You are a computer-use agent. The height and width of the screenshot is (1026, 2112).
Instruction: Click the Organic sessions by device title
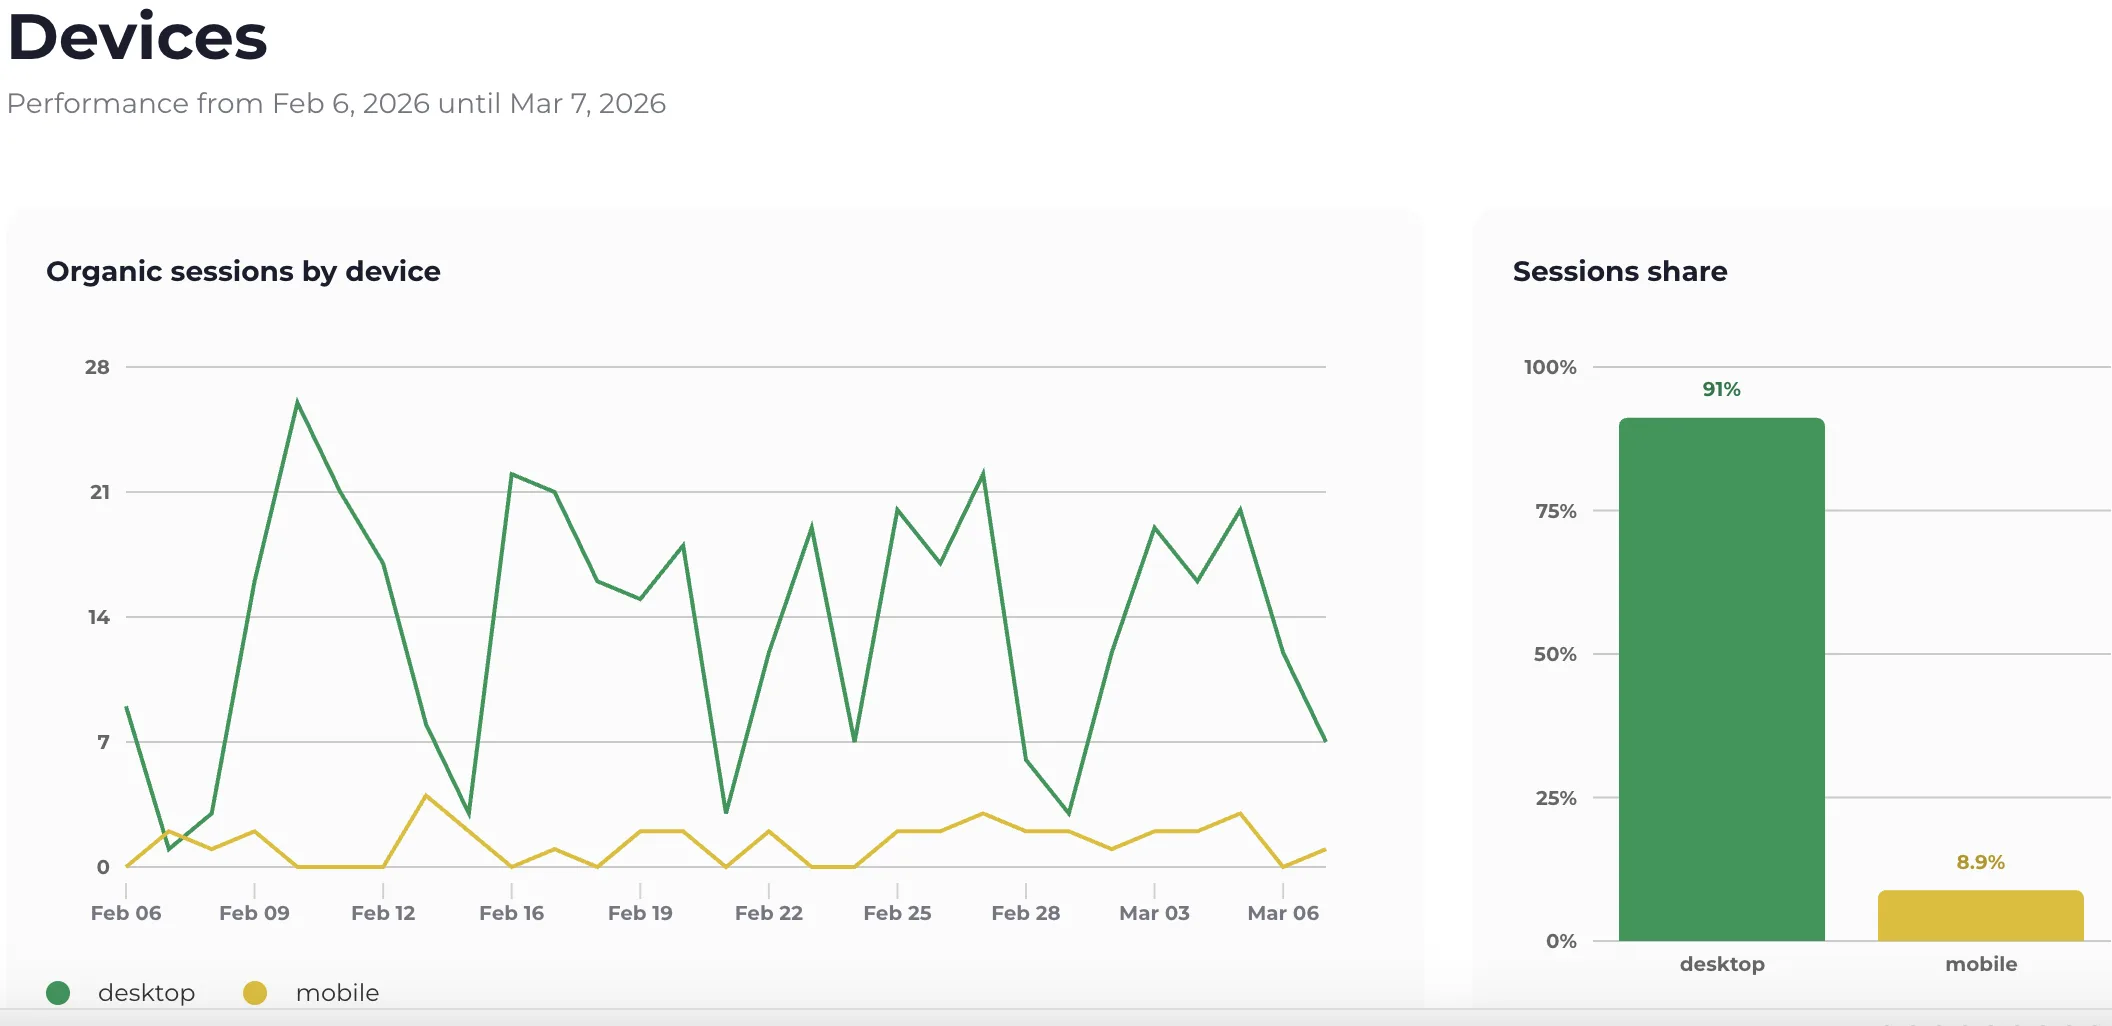(x=243, y=271)
